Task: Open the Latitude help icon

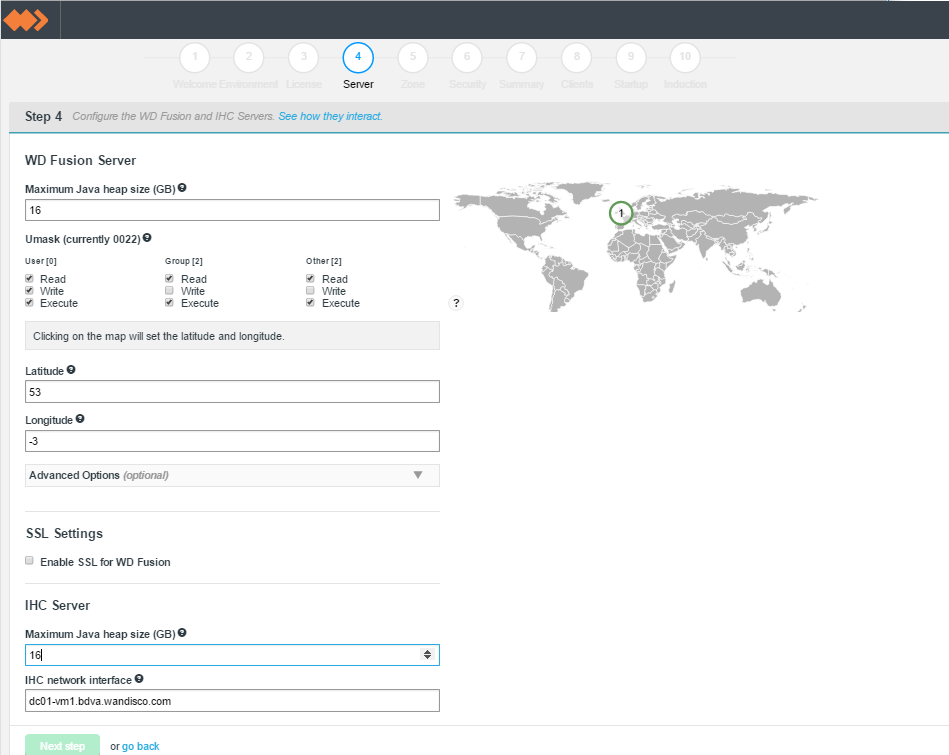Action: pos(71,370)
